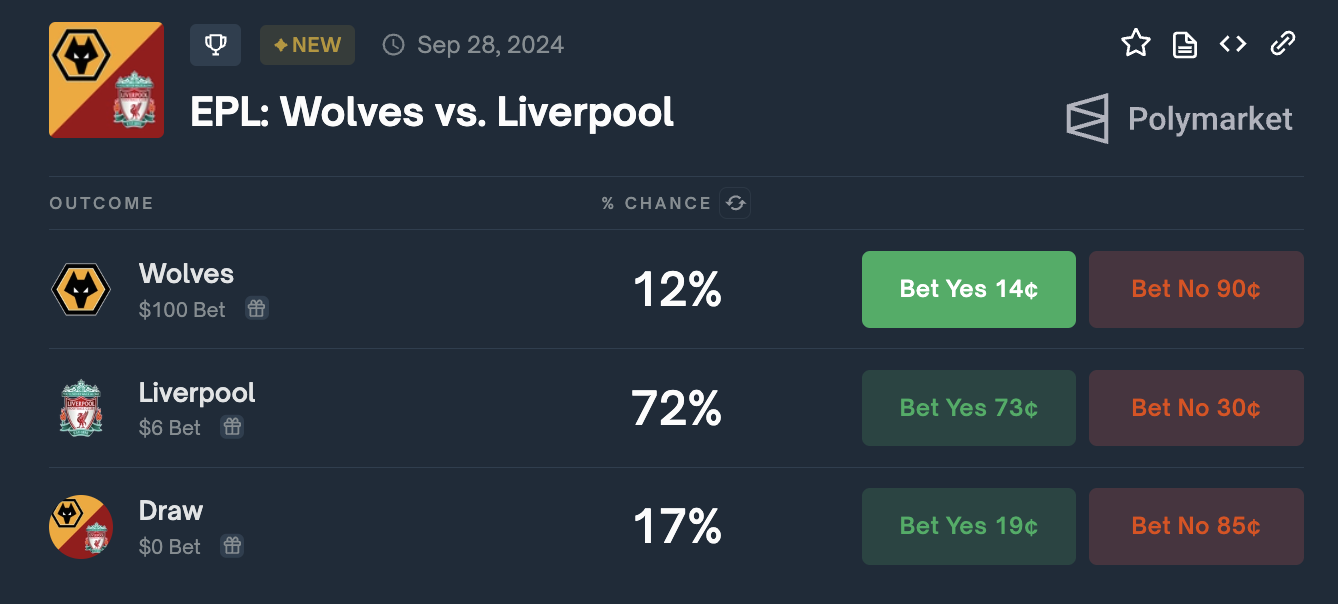
Task: Click the trophy icon badge
Action: pos(215,45)
